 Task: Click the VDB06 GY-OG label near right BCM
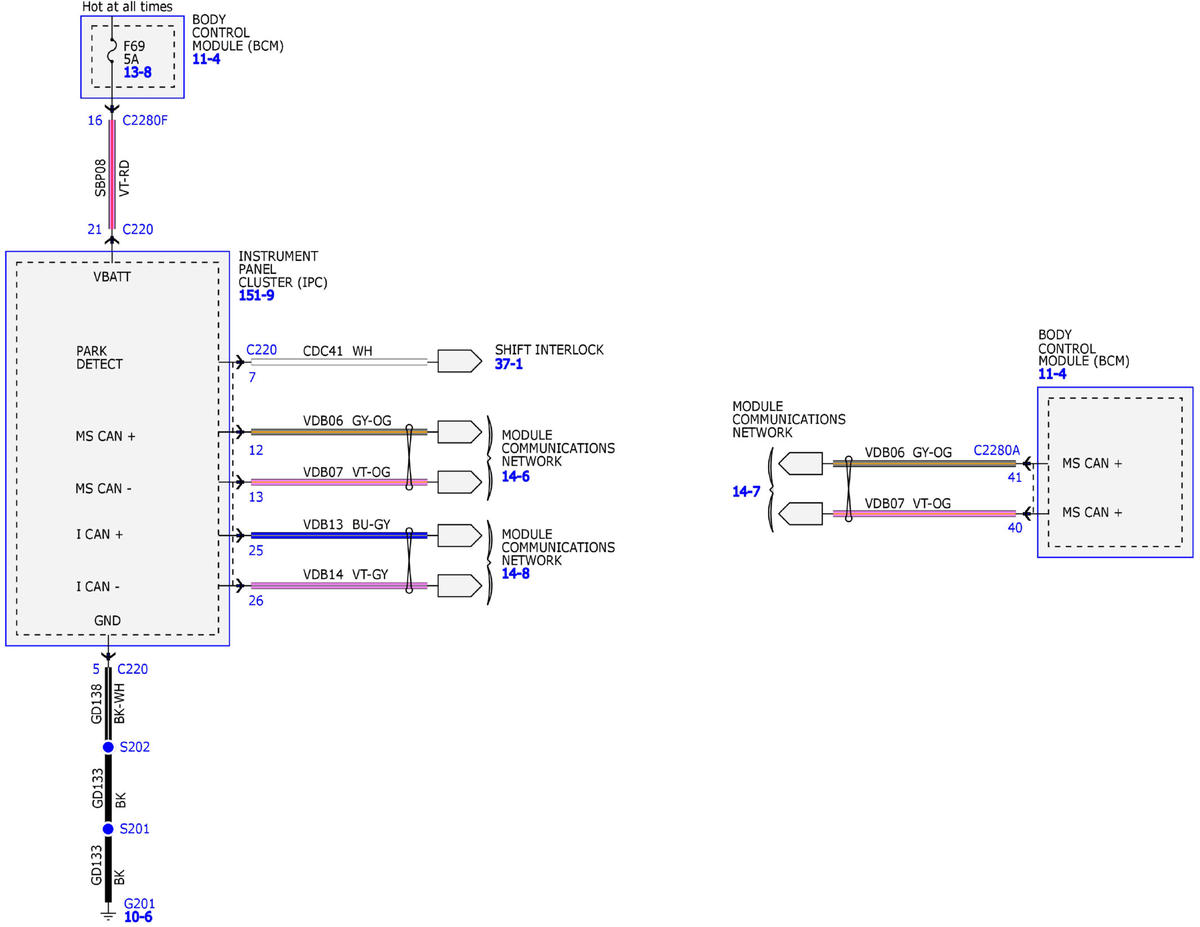(x=909, y=453)
